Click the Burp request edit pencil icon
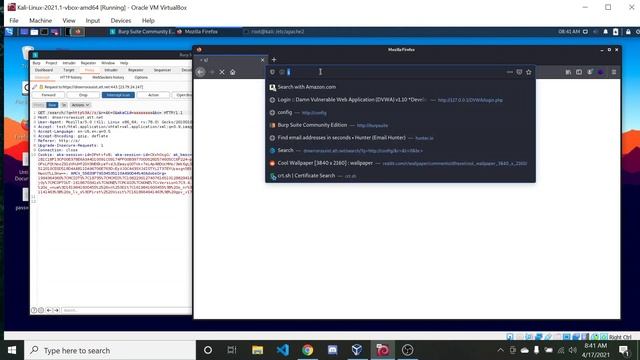This screenshot has width=640, height=360. click(x=35, y=87)
